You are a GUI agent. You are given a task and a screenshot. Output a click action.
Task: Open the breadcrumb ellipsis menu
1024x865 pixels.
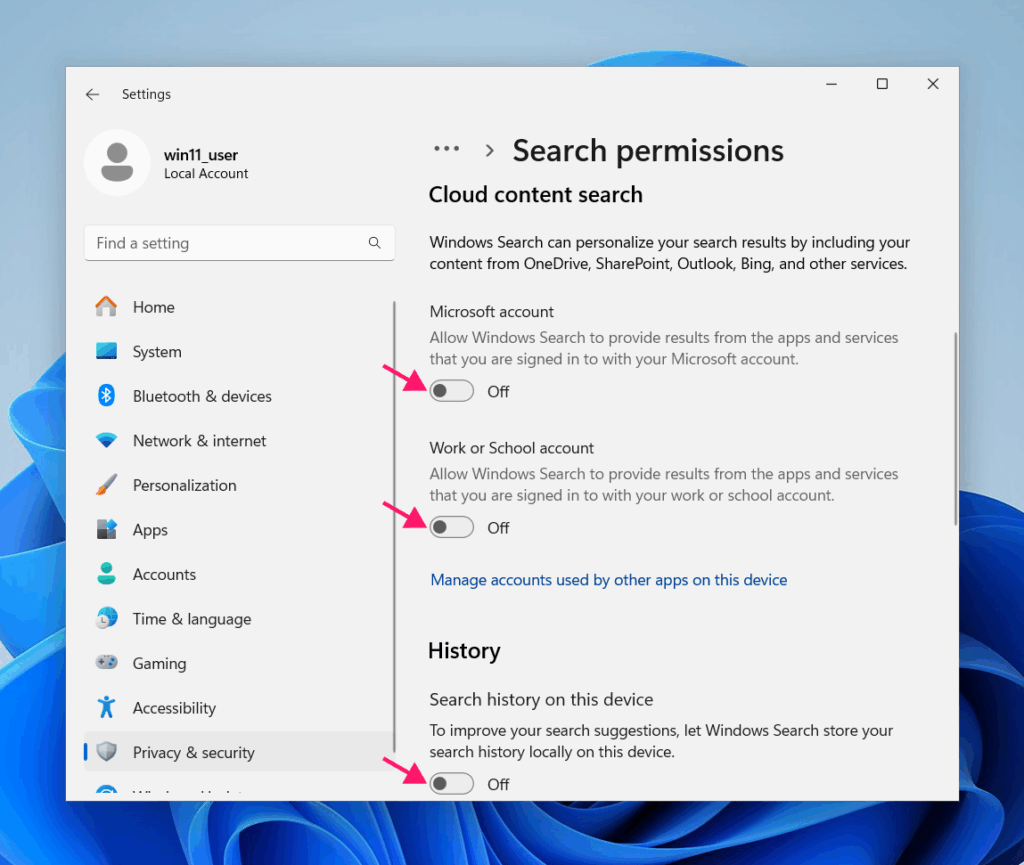pos(447,149)
